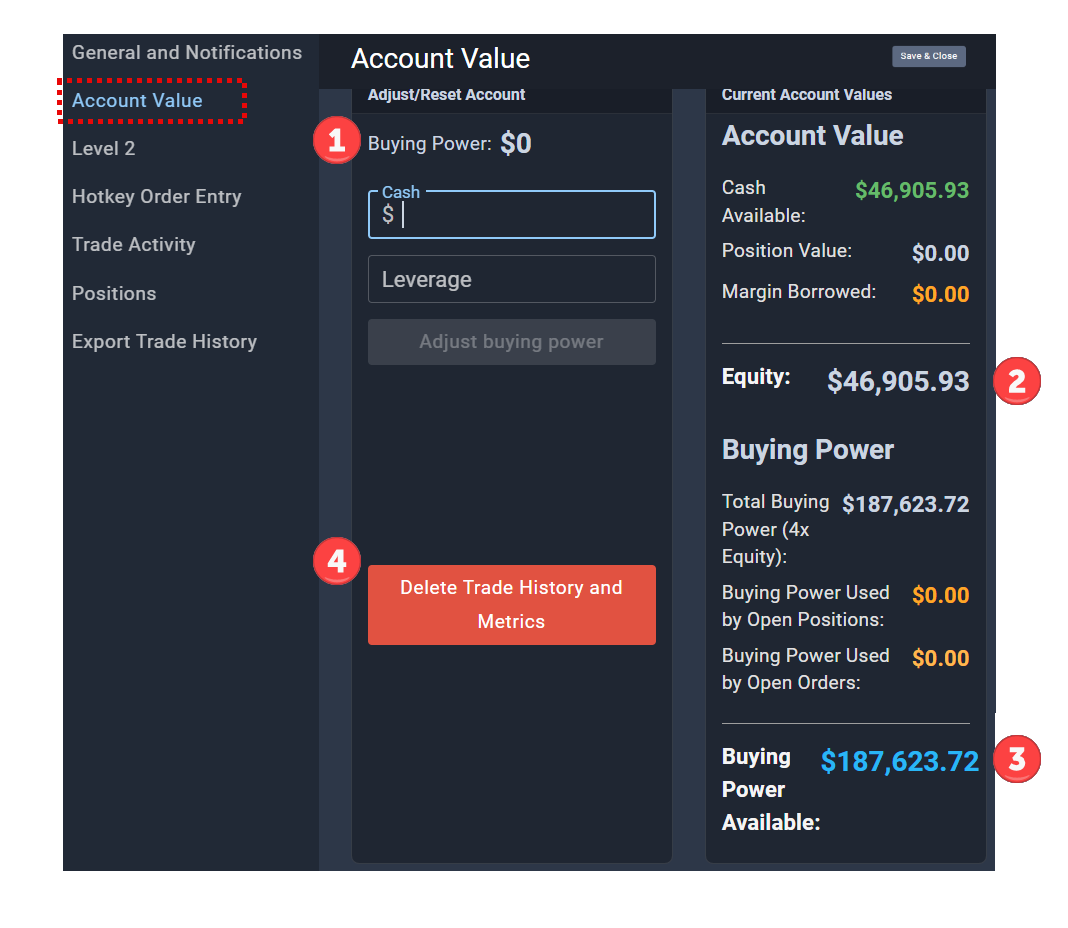Open Trade Activity settings
1068x928 pixels.
[x=134, y=245]
